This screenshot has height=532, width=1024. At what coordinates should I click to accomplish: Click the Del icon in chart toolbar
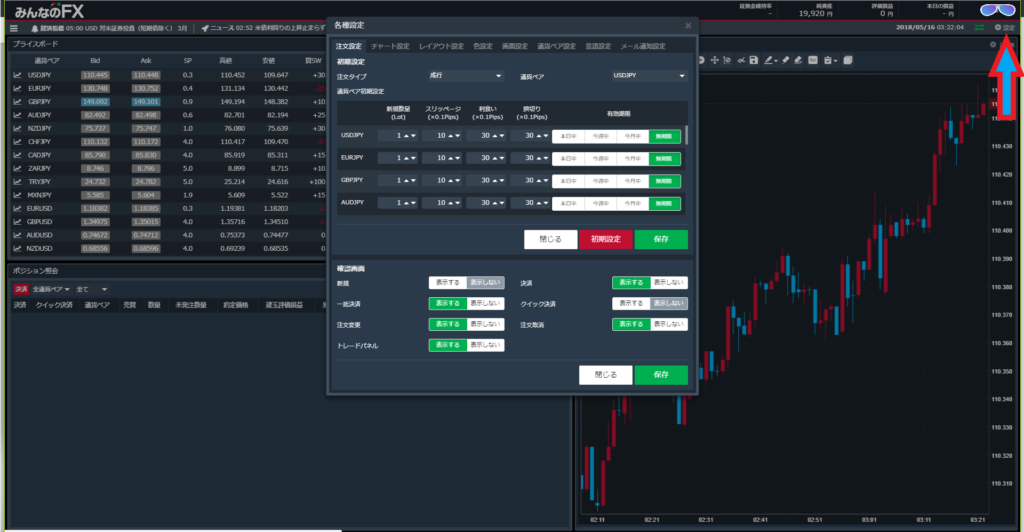click(x=812, y=60)
